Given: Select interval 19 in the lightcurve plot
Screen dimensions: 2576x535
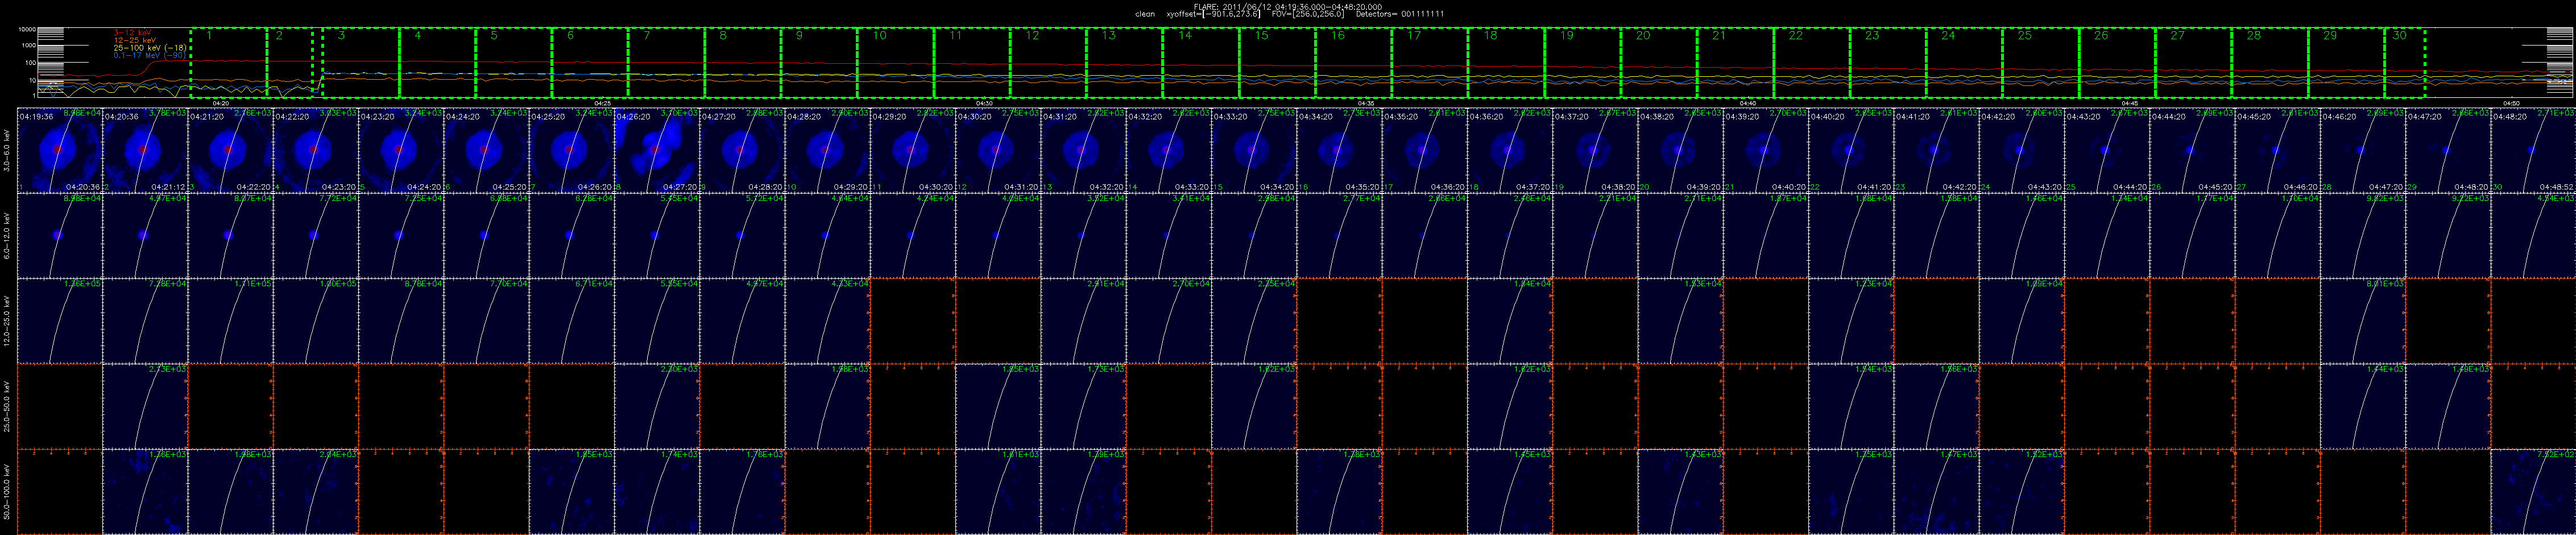Looking at the screenshot, I should click(1583, 62).
